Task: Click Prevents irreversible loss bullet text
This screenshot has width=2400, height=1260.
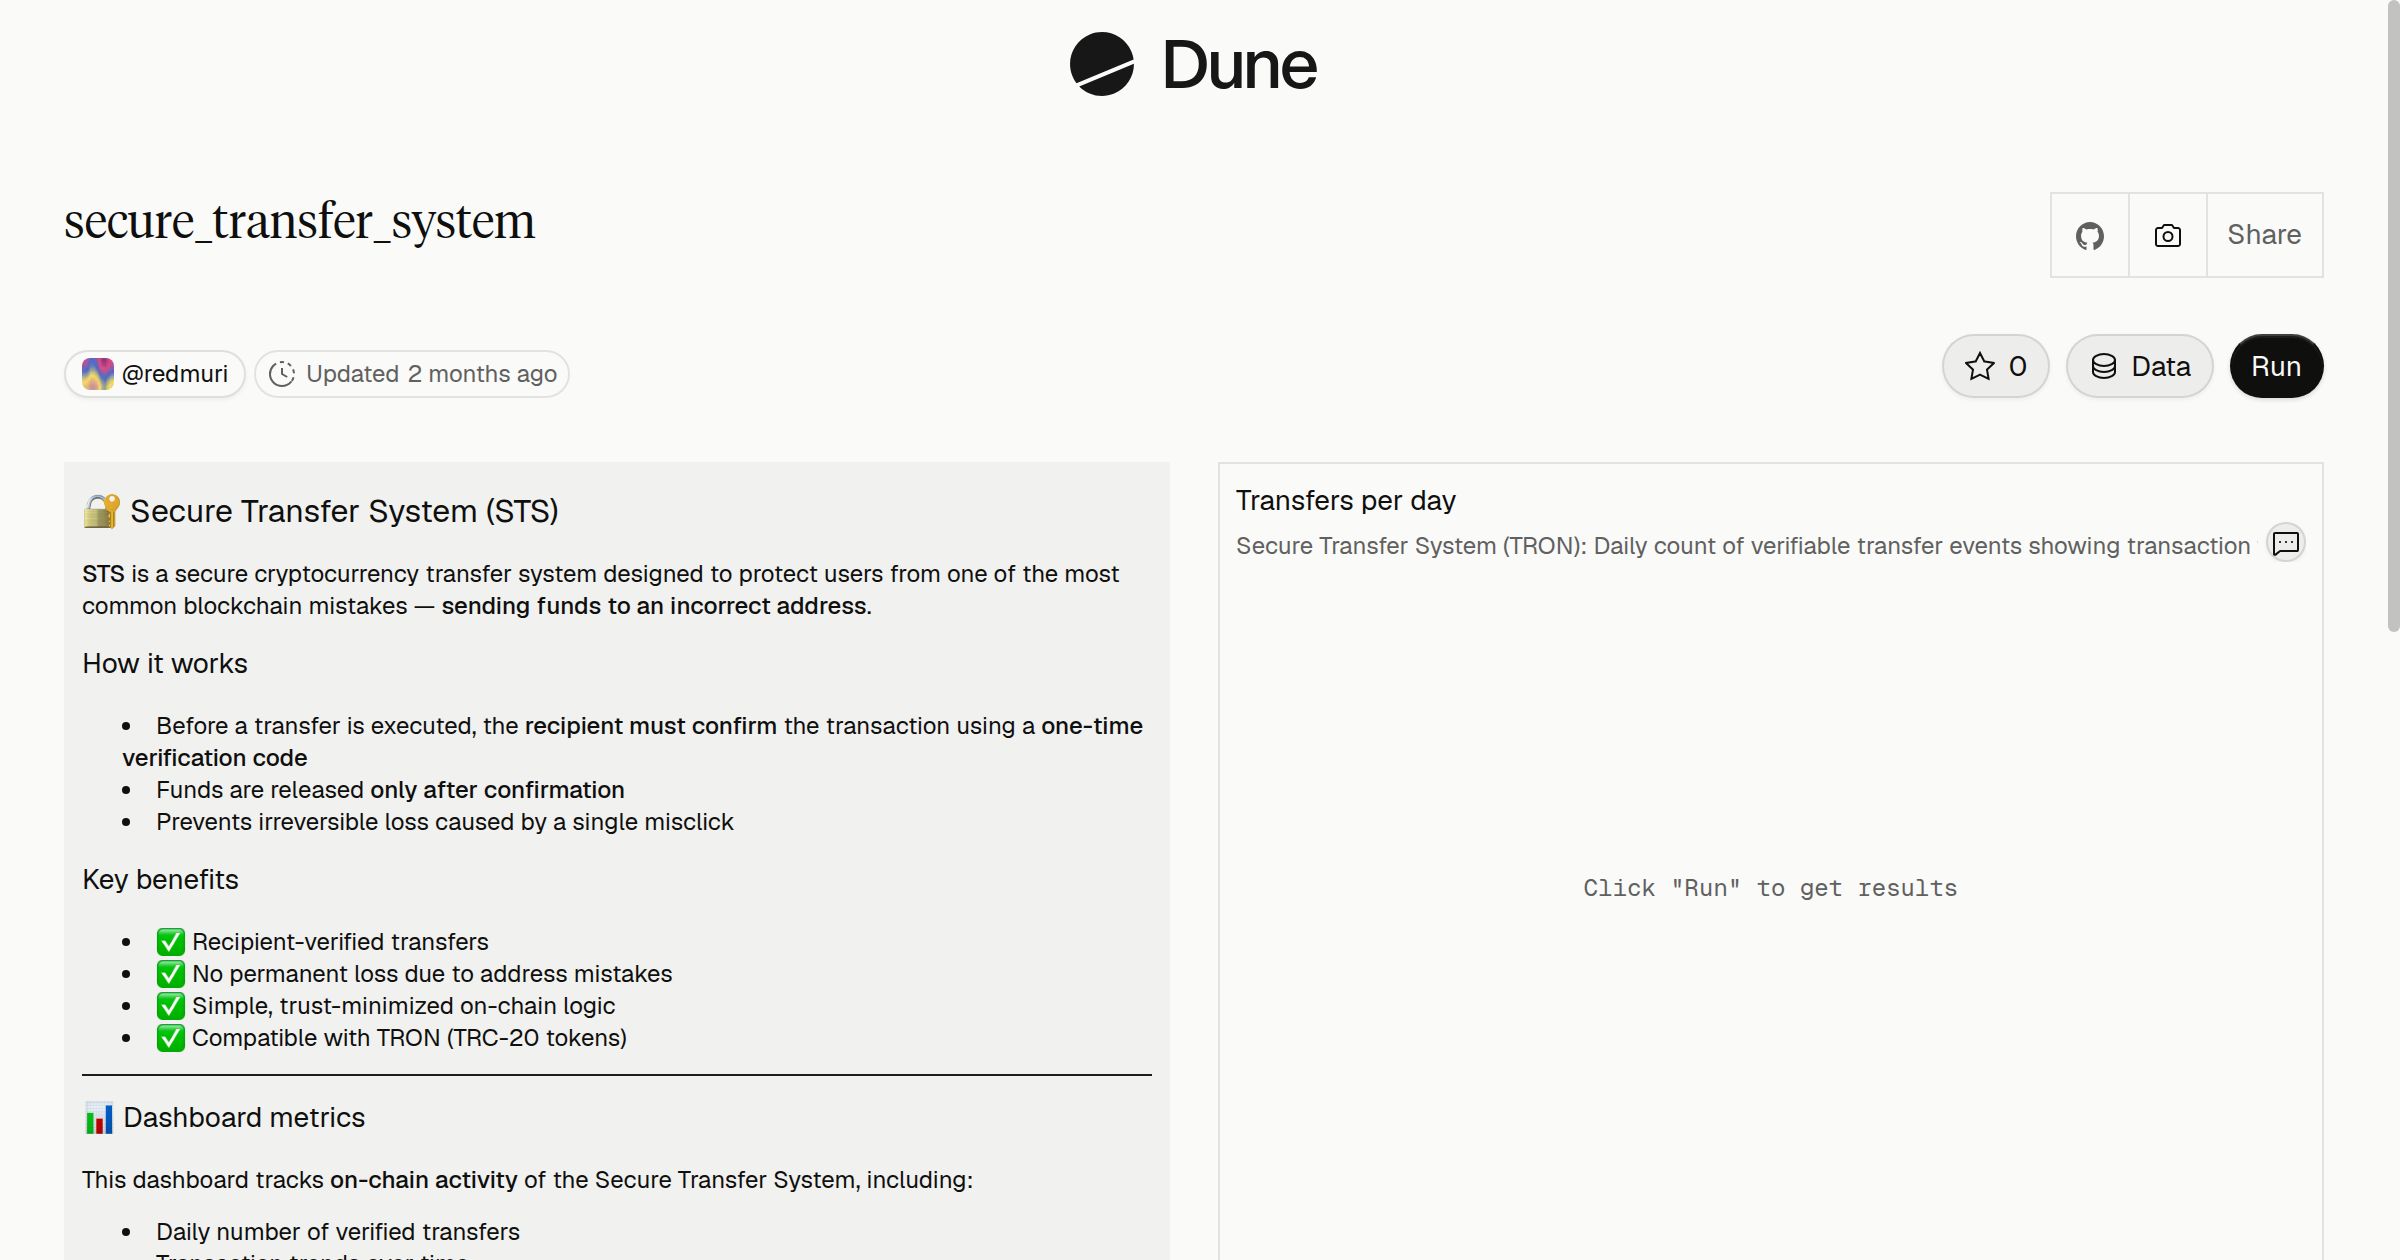Action: click(x=445, y=822)
